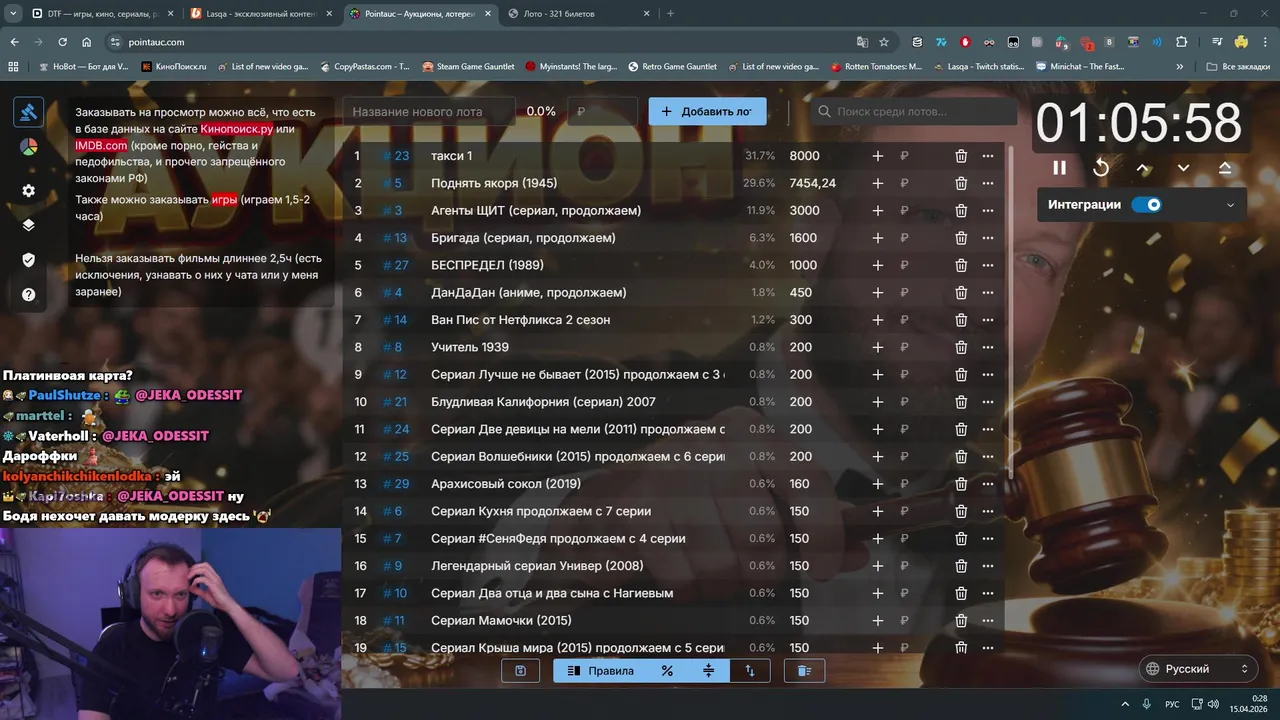Delete the Ван Пис от Нетфликса lot
Screen dimensions: 1280x720
961,320
